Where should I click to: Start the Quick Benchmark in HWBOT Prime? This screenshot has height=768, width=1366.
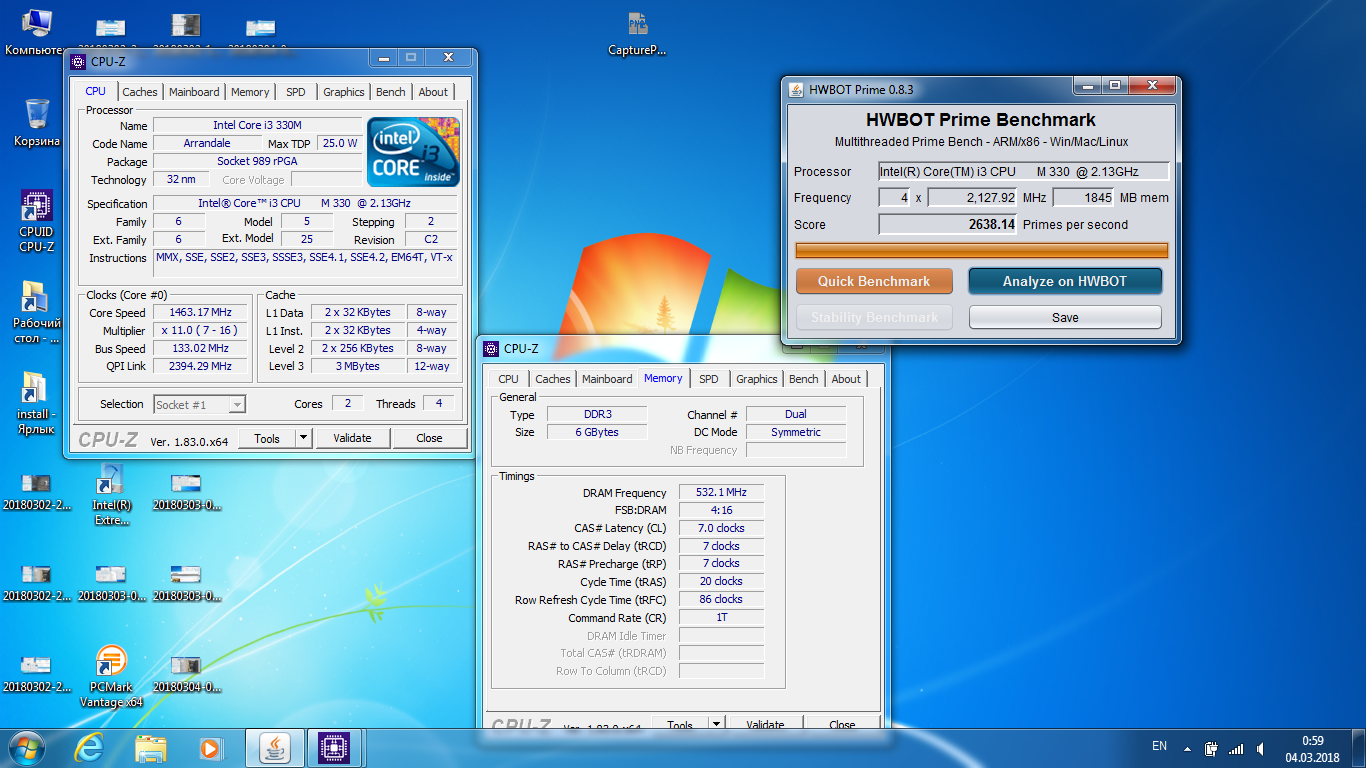(874, 281)
